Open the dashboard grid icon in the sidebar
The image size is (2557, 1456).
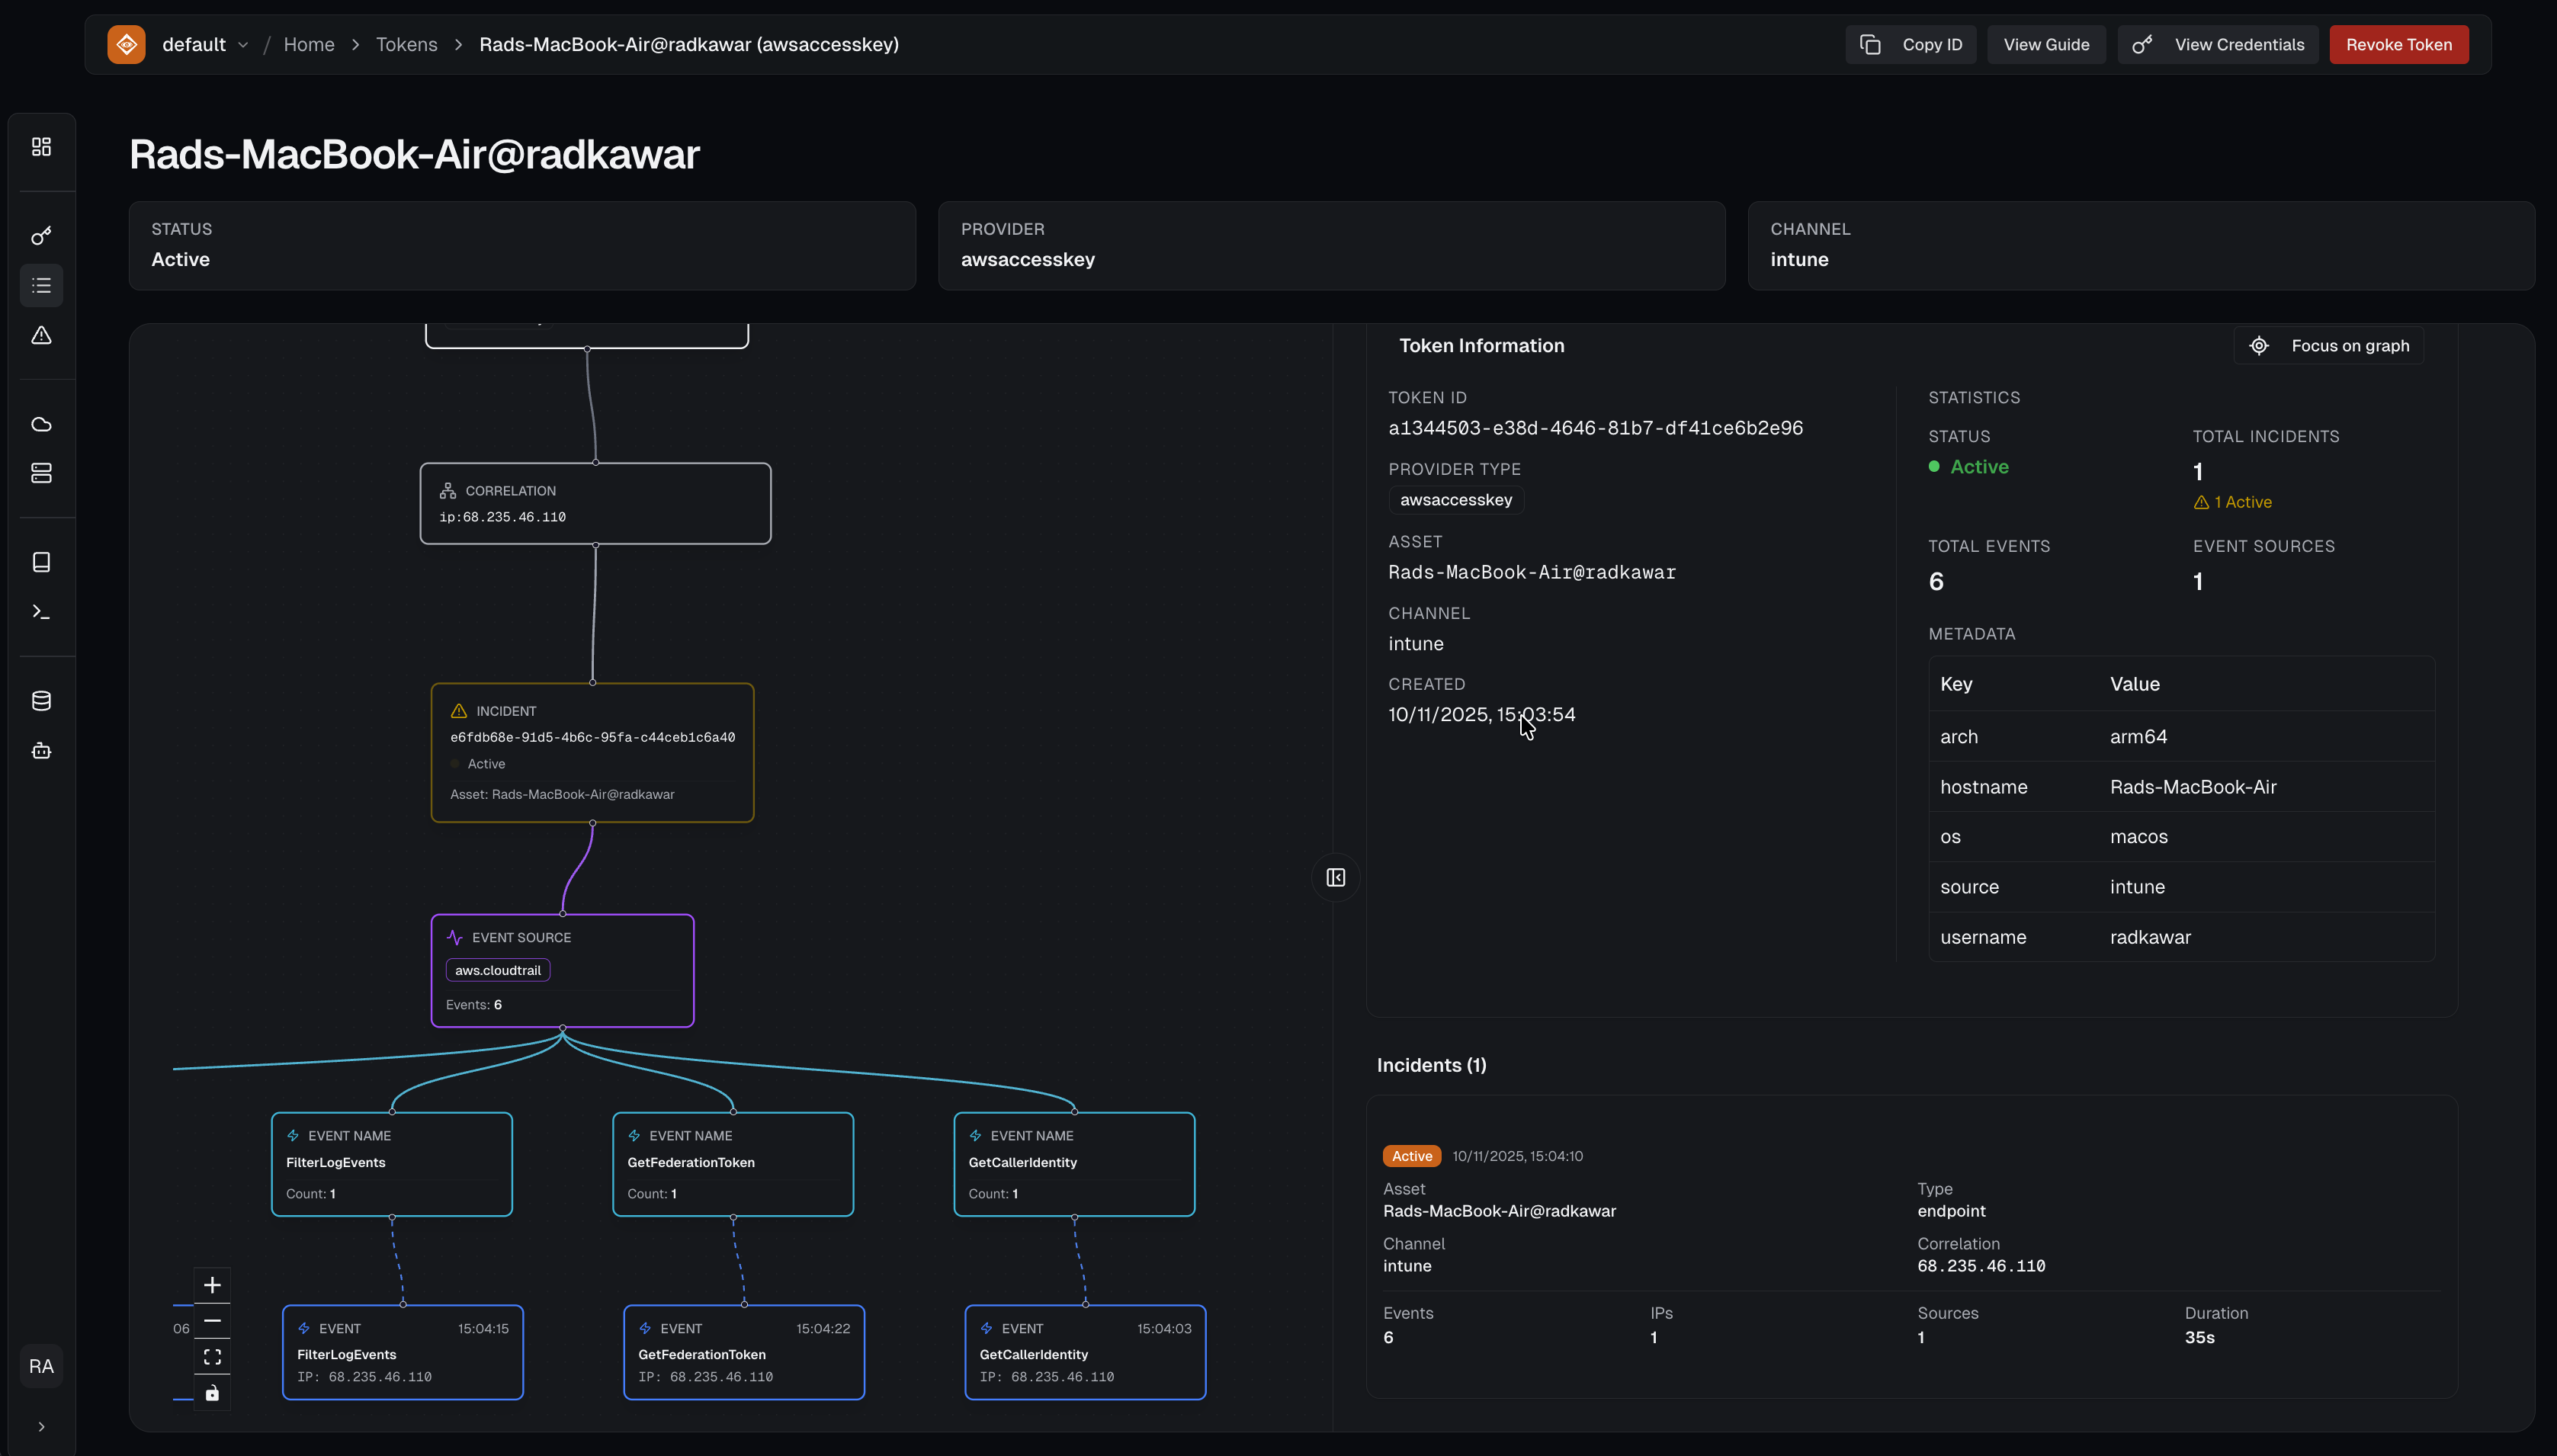click(x=41, y=146)
